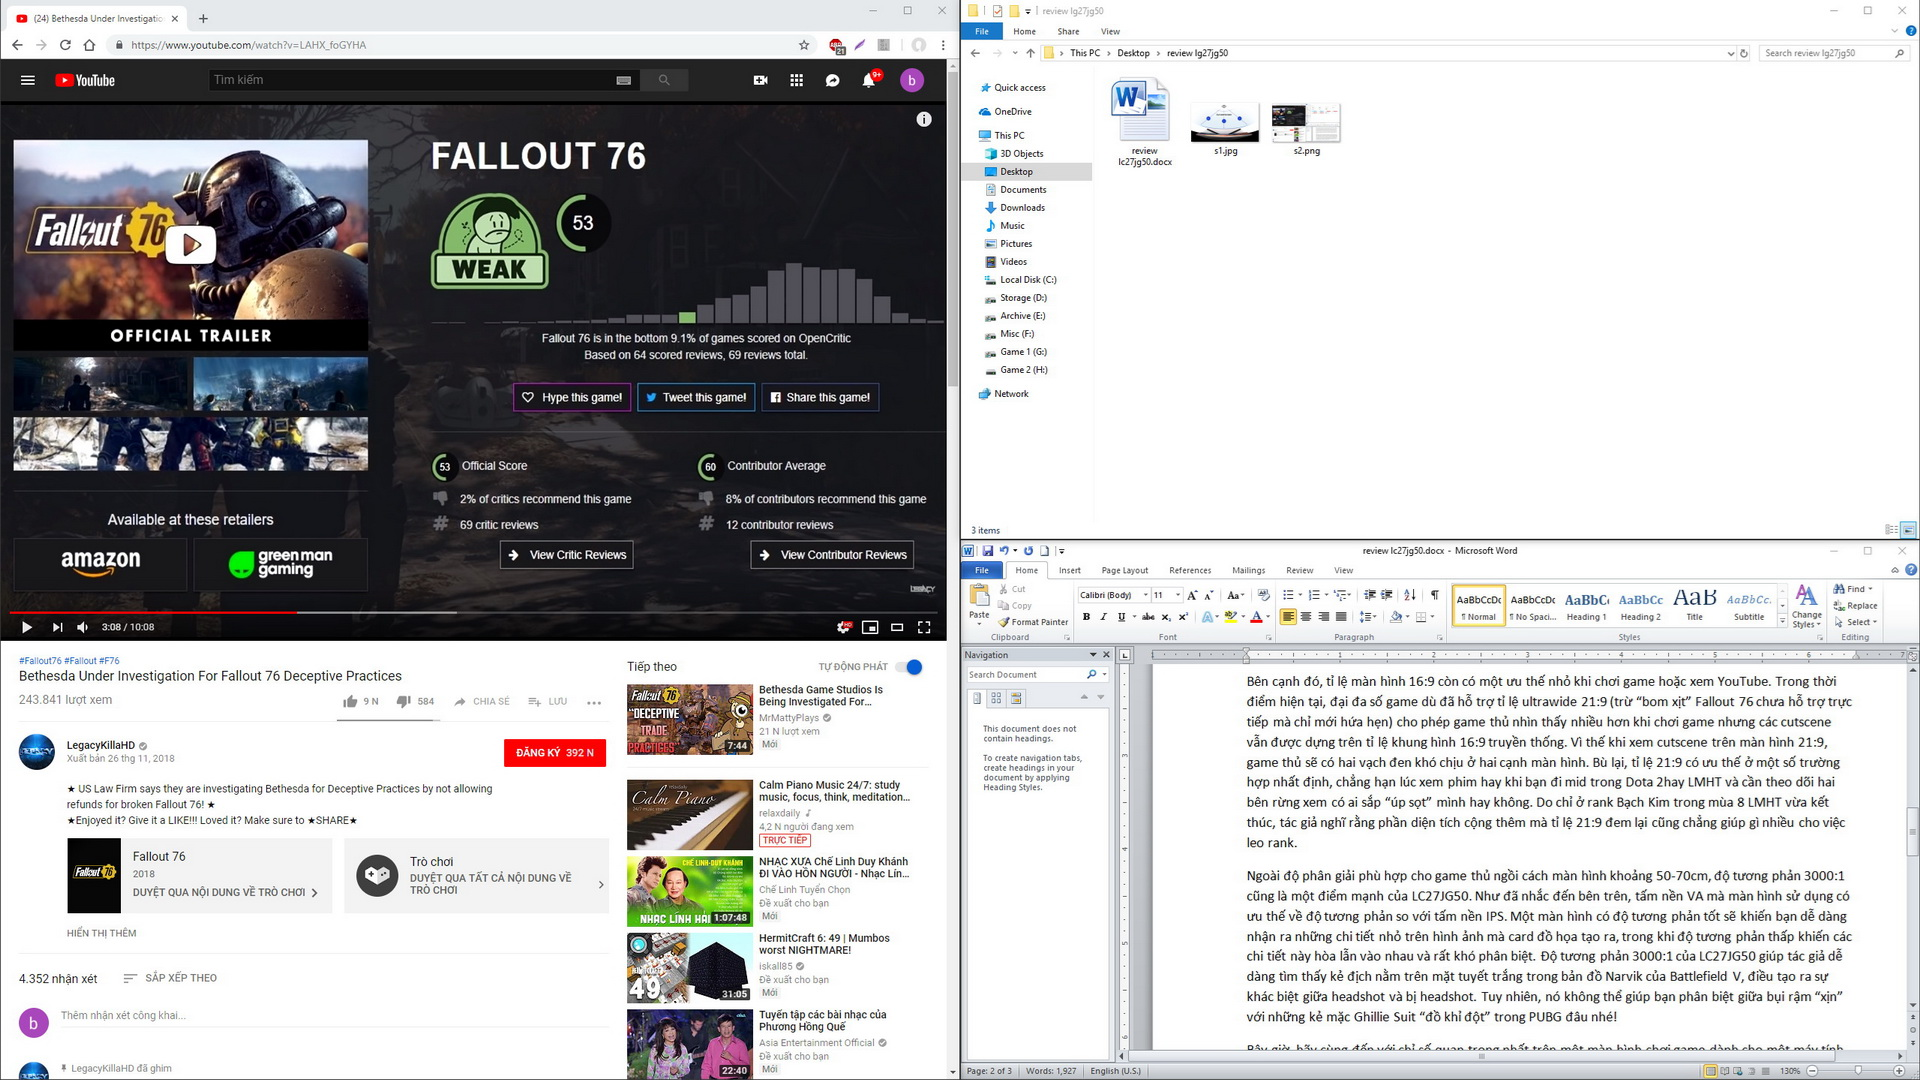The image size is (1920, 1080).
Task: Mute the YouTube video volume
Action: point(82,627)
